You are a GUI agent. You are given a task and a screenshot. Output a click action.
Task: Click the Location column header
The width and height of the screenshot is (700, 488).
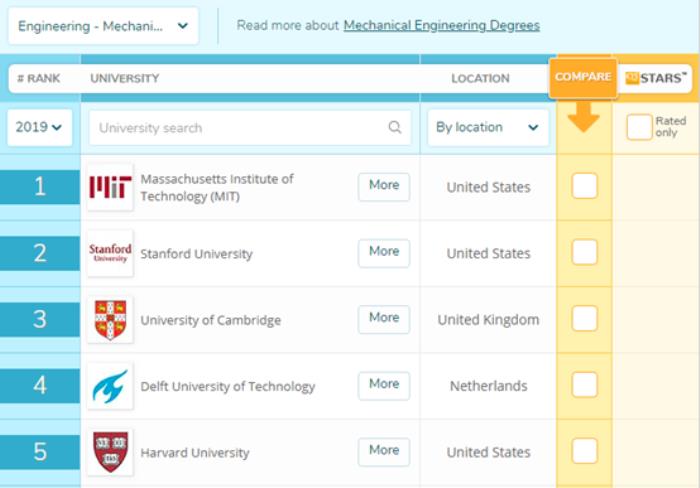[x=480, y=78]
